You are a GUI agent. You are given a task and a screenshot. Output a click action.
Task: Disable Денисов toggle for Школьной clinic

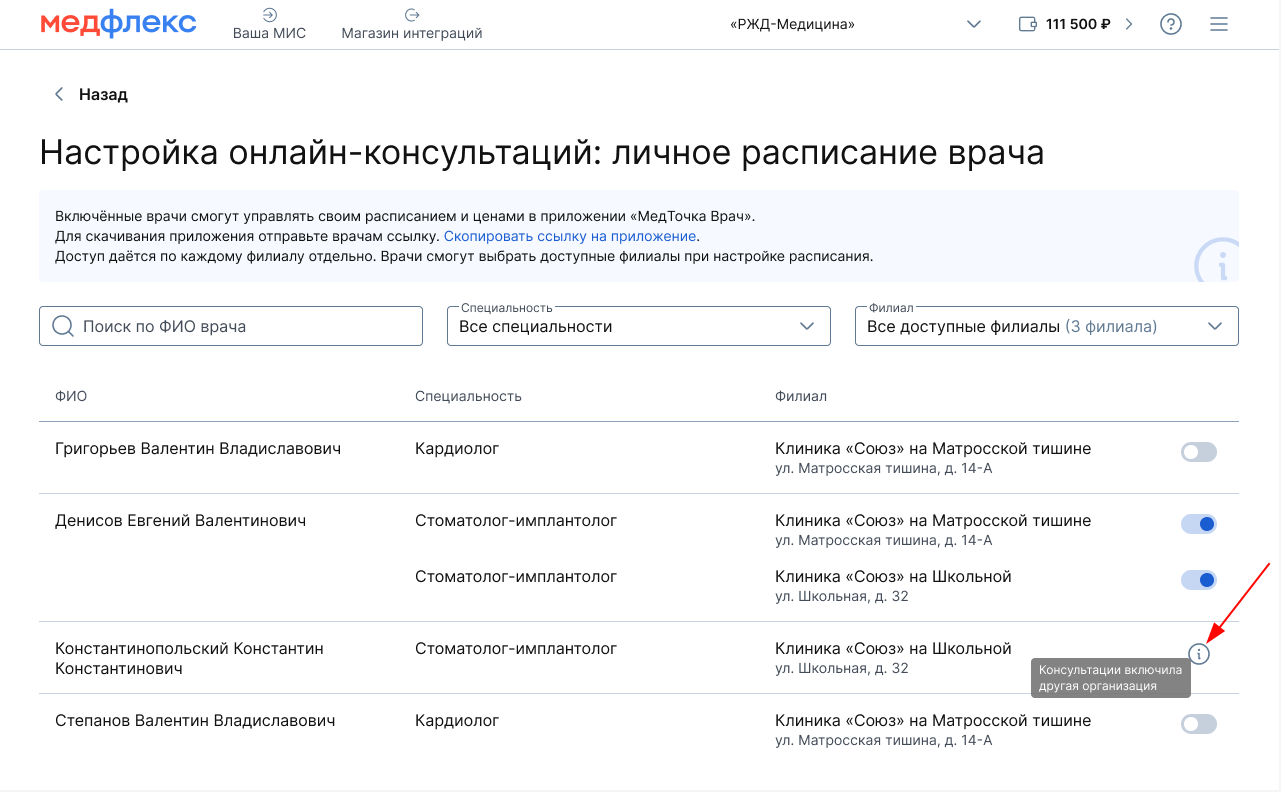pos(1199,580)
